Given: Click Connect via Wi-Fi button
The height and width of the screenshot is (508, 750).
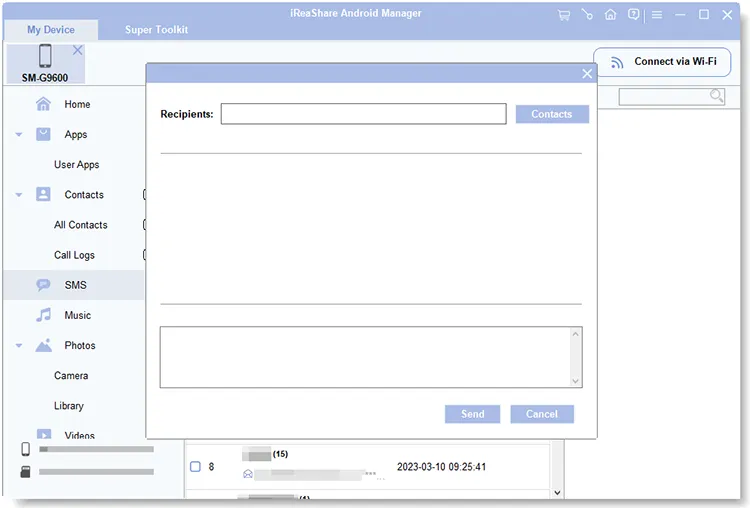Looking at the screenshot, I should pos(662,62).
